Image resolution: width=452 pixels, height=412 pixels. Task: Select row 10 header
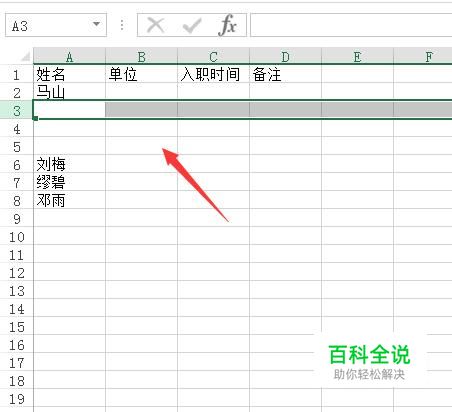point(17,237)
